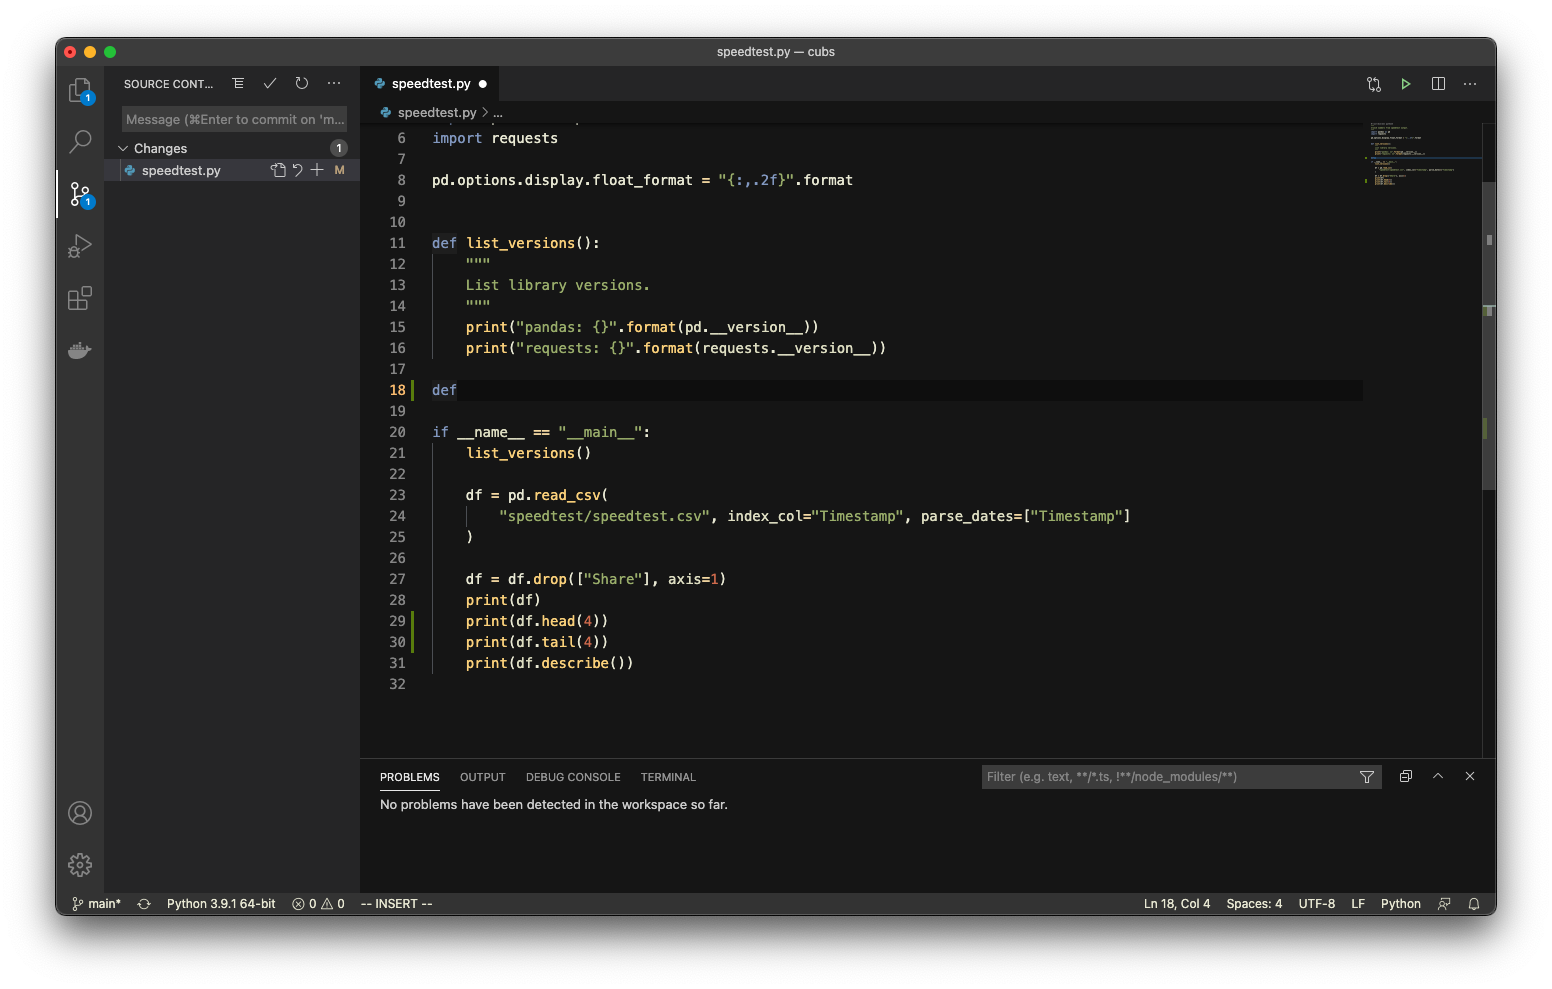Run the speedtest.py file
The height and width of the screenshot is (989, 1552).
(1406, 84)
